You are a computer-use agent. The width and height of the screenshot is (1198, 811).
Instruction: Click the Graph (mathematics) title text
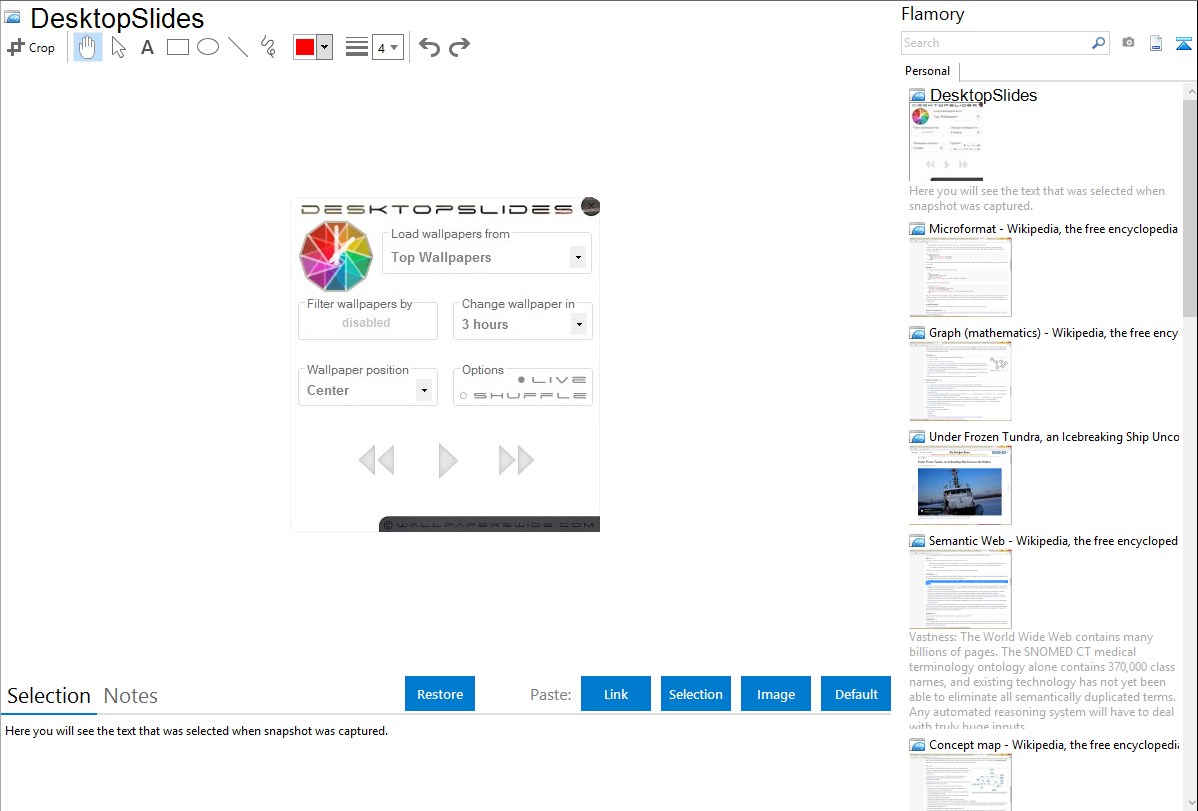pos(1053,333)
